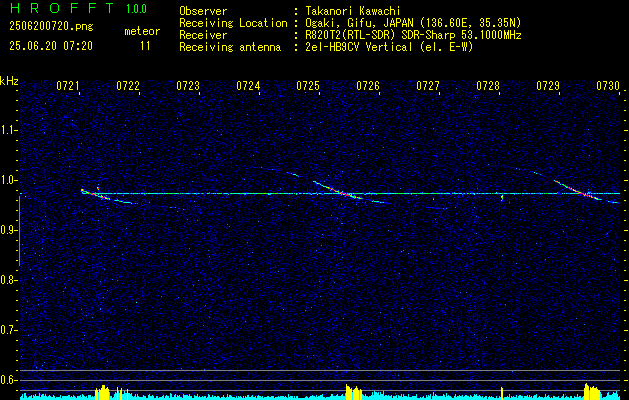
Task: Click the 0726 time marker
Action: (x=368, y=86)
